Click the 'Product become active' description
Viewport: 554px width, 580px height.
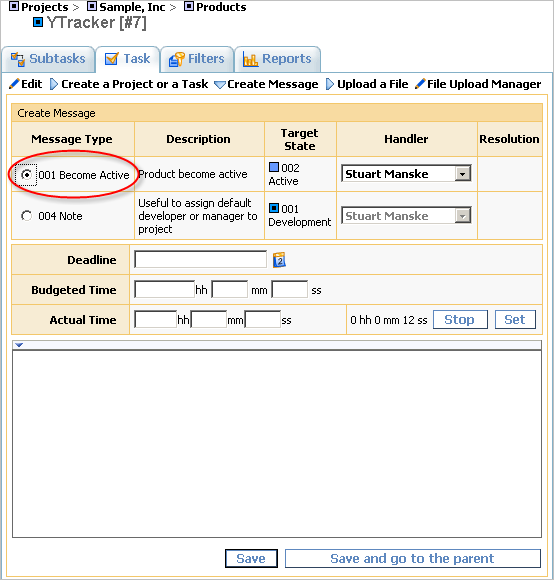pos(193,174)
